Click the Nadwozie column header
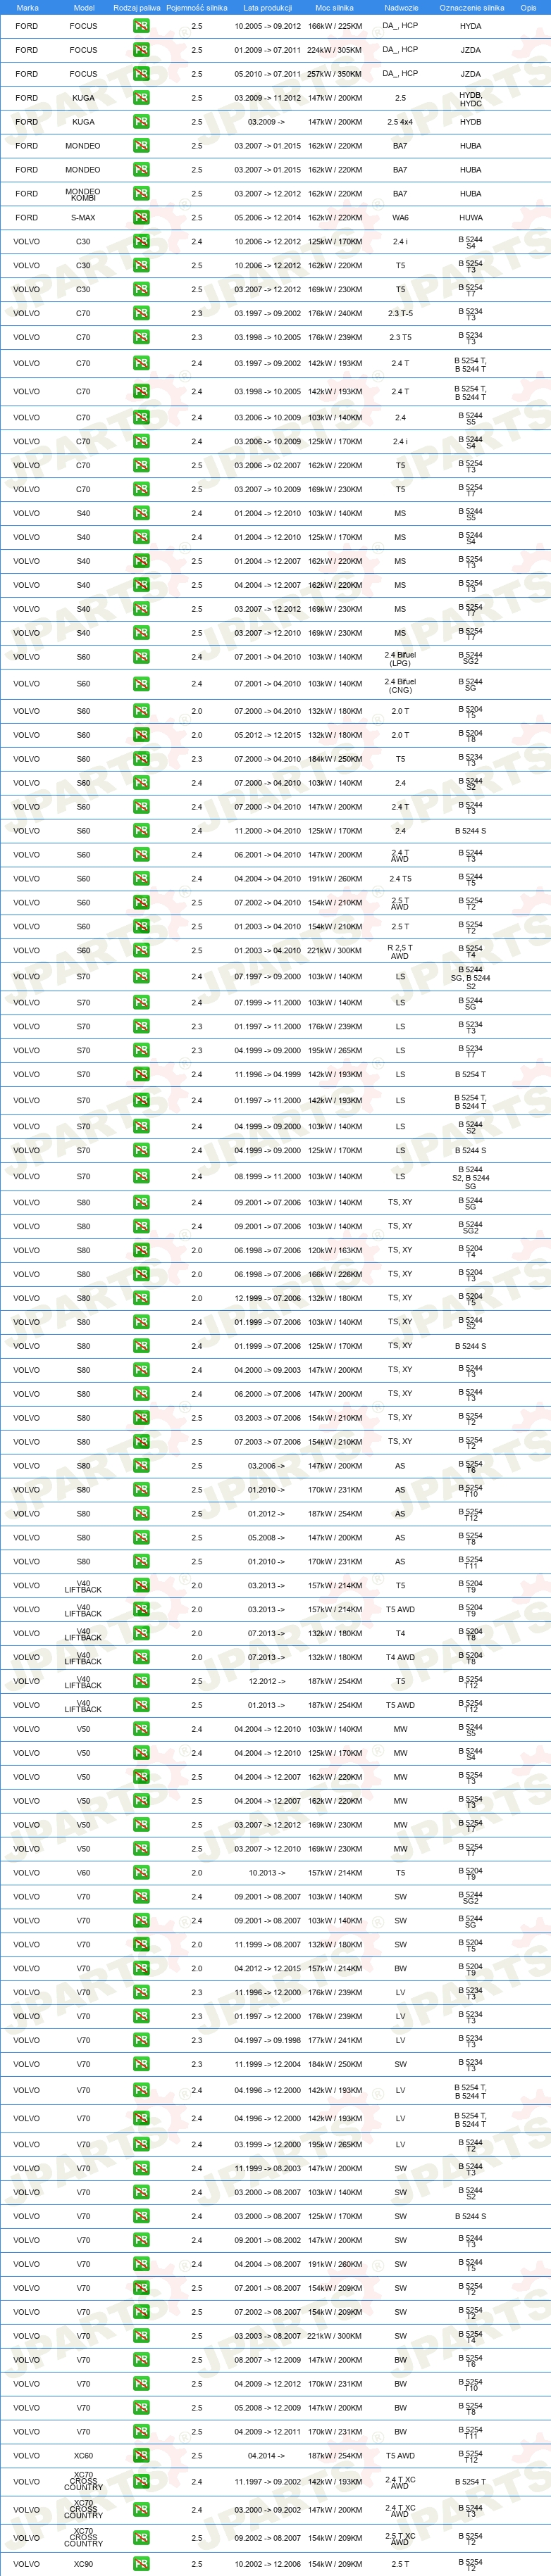The width and height of the screenshot is (551, 2576). [x=401, y=7]
